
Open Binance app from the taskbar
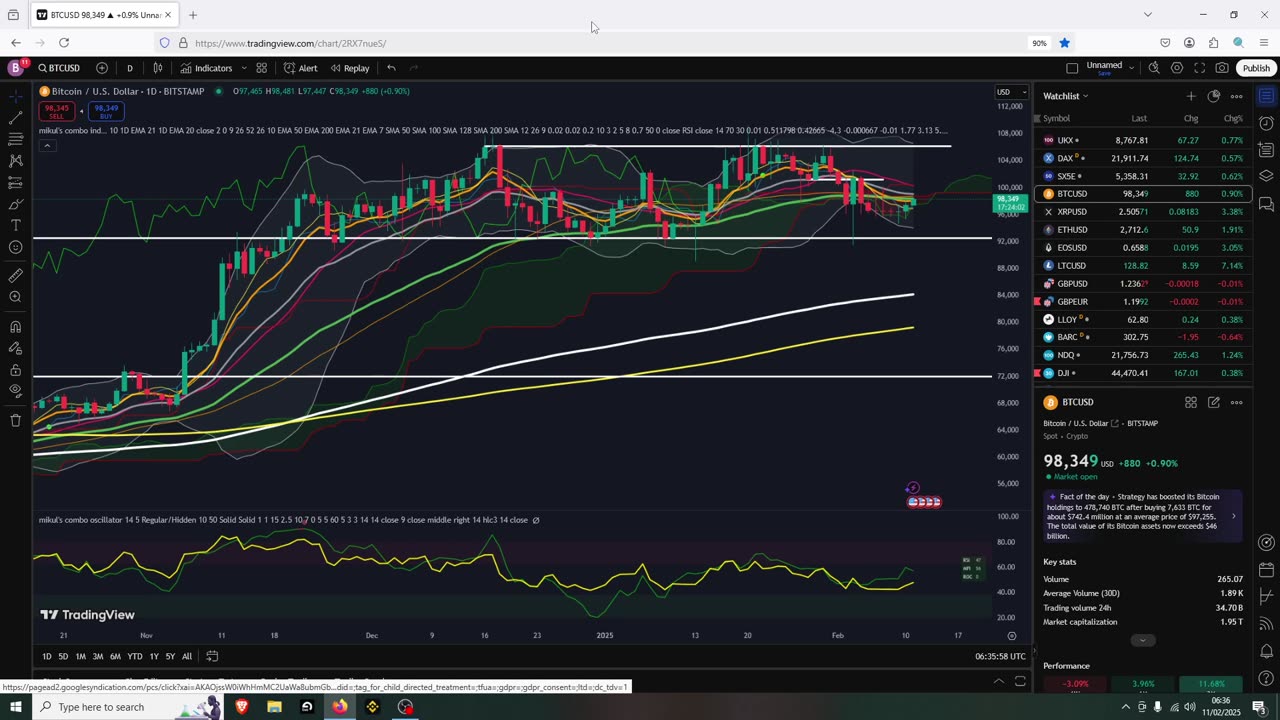pos(373,707)
